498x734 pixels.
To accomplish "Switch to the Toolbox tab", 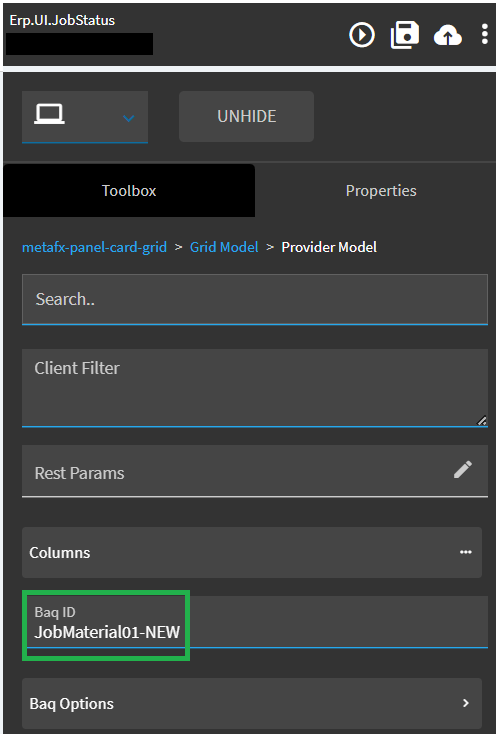I will point(129,191).
